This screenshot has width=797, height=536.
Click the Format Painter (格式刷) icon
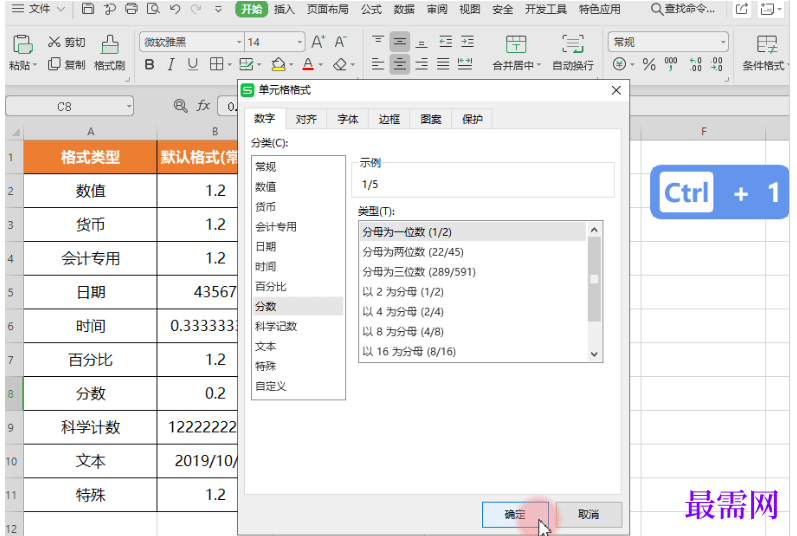[x=109, y=44]
